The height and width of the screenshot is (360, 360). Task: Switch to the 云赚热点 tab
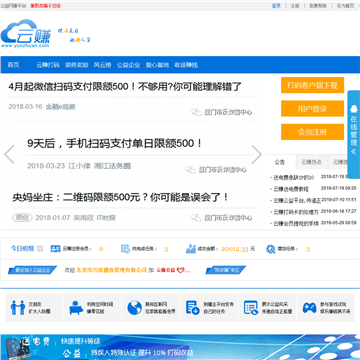pos(312,162)
